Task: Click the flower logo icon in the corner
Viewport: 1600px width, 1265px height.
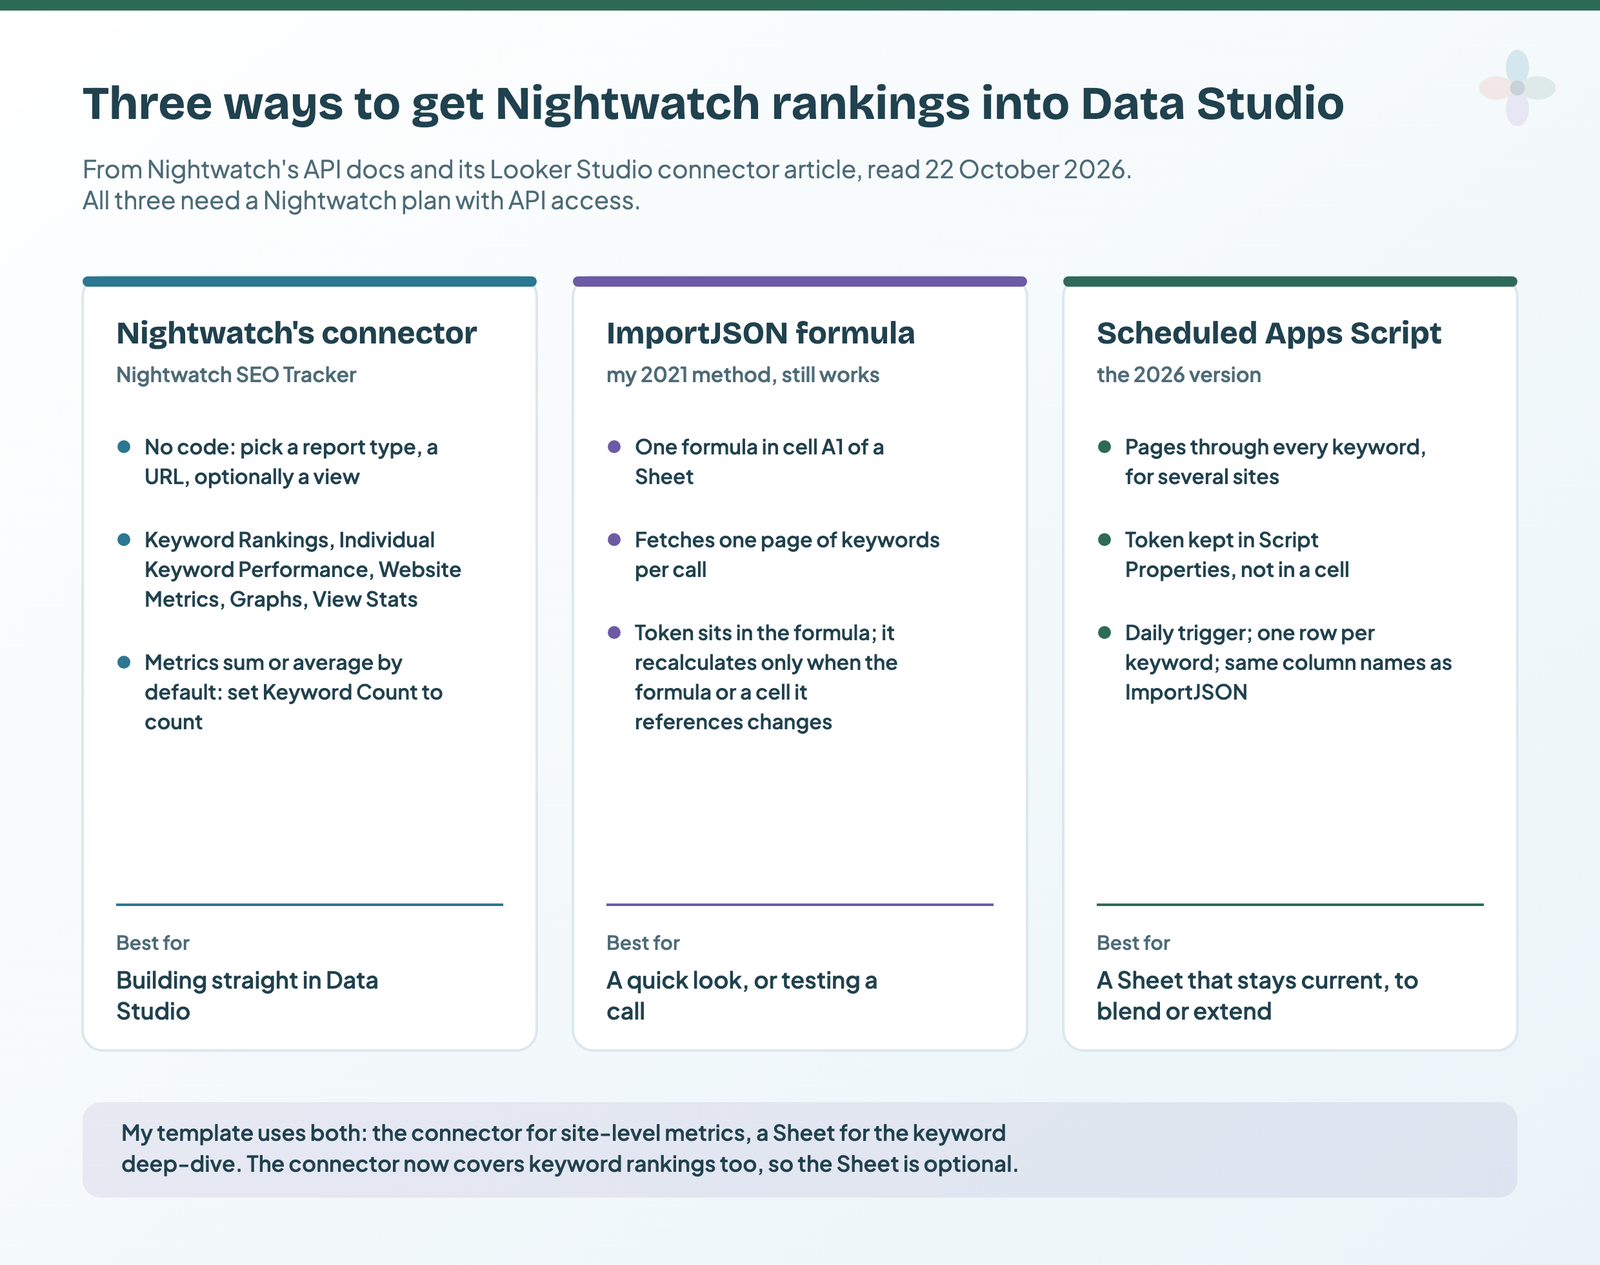Action: pyautogui.click(x=1517, y=88)
